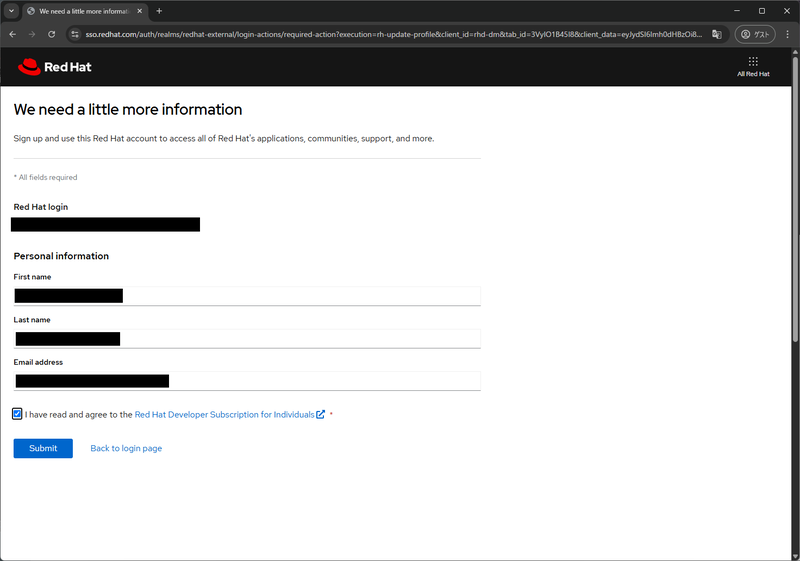Click the address bar URL
This screenshot has width=800, height=561.
(x=393, y=34)
